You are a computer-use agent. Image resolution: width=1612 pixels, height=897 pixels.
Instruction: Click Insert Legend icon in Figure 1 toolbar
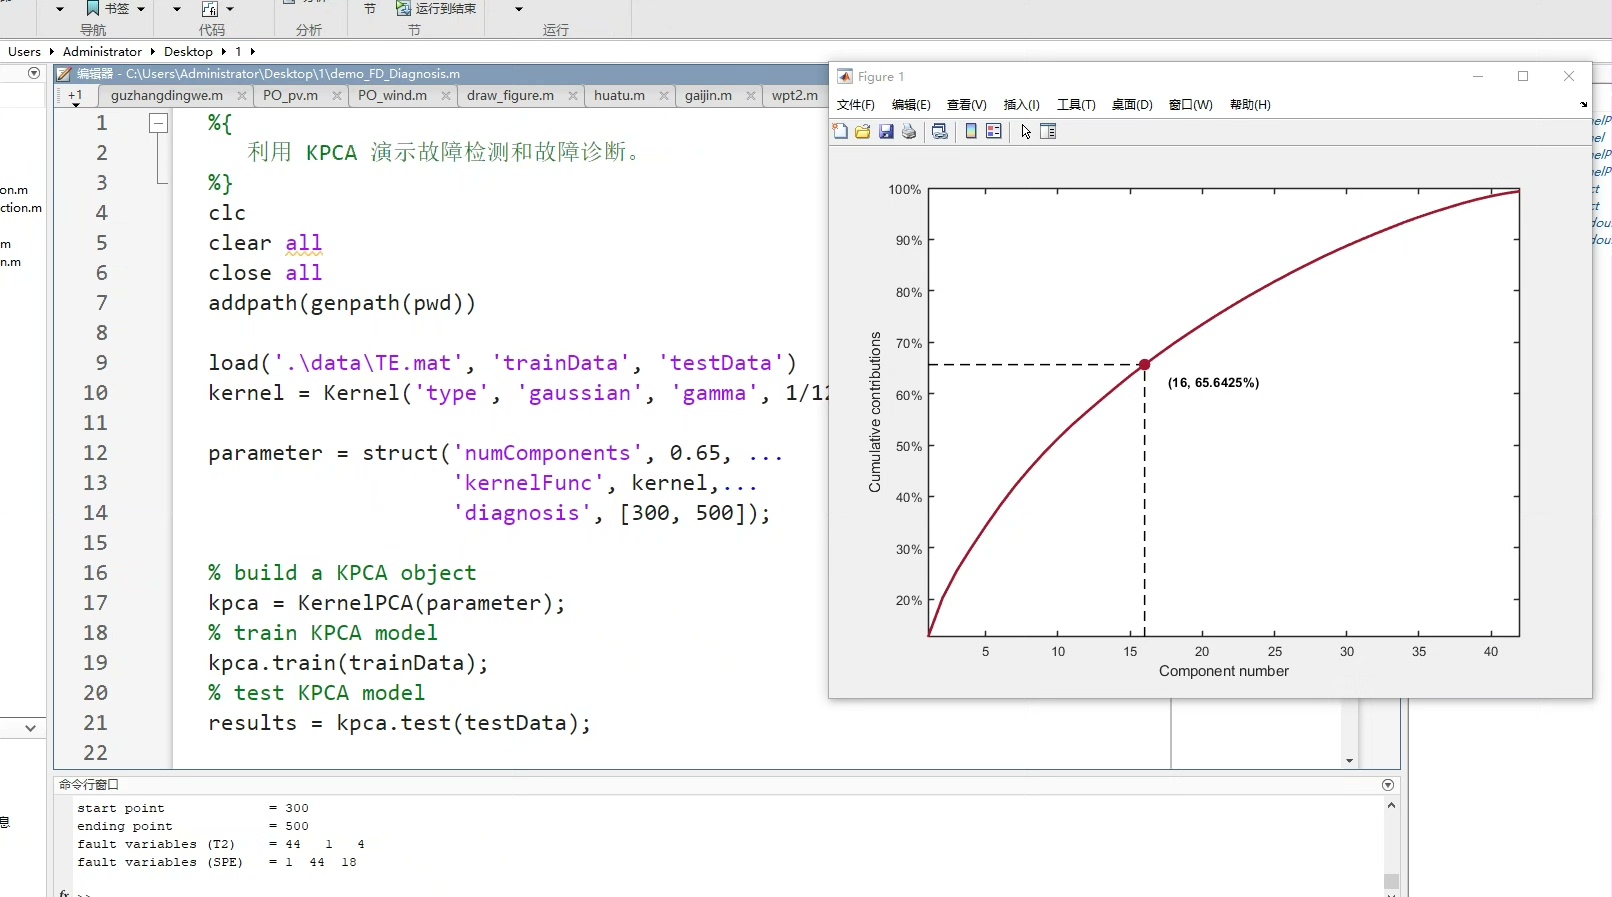pyautogui.click(x=994, y=131)
